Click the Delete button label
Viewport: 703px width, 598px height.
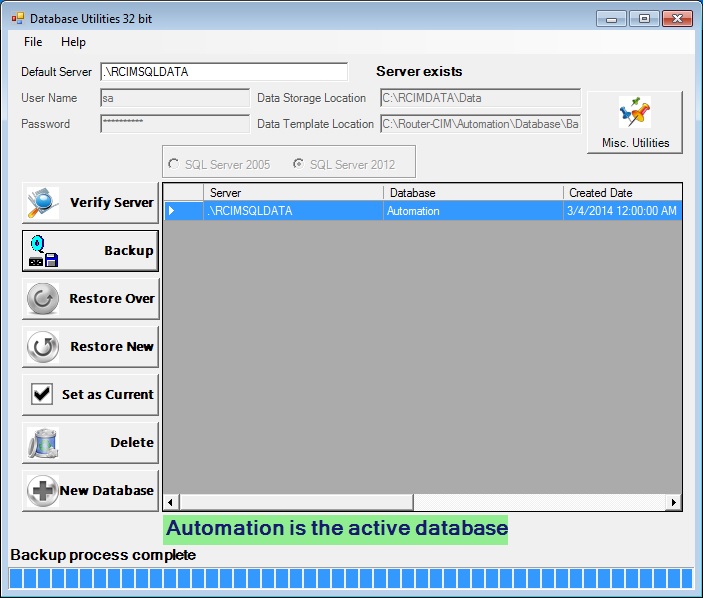coord(132,442)
